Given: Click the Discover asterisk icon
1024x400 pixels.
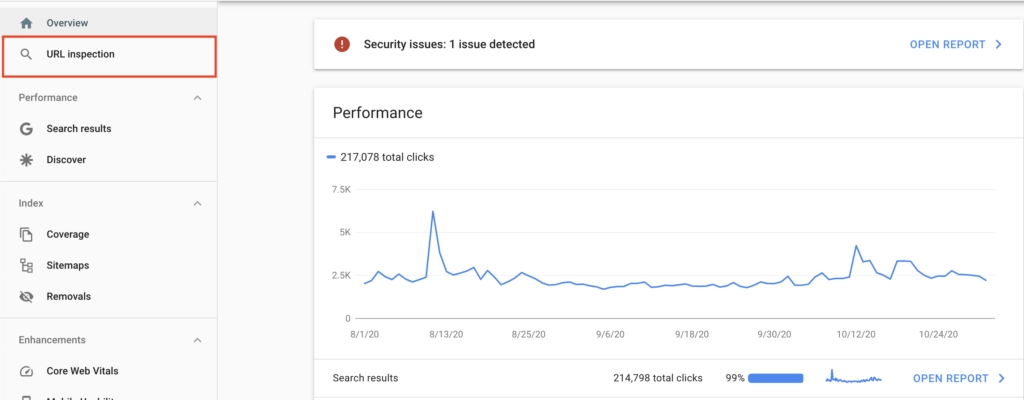Looking at the screenshot, I should click(27, 160).
